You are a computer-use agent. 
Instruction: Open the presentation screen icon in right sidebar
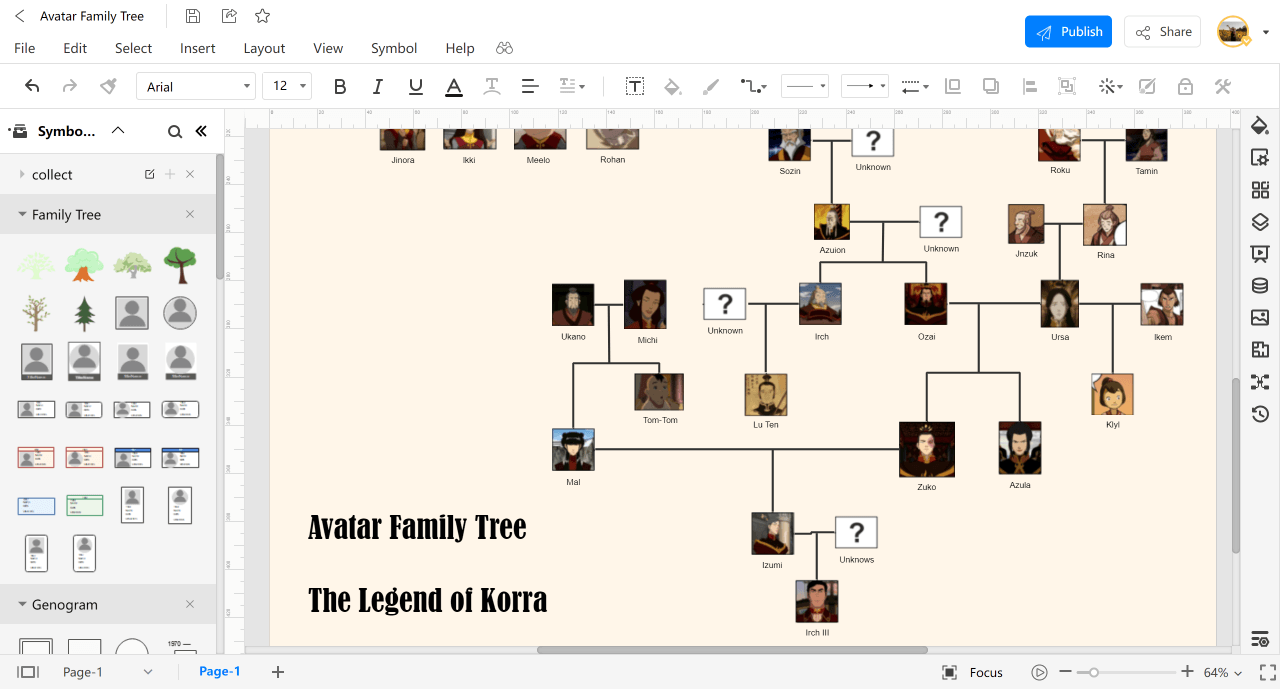coord(1260,254)
